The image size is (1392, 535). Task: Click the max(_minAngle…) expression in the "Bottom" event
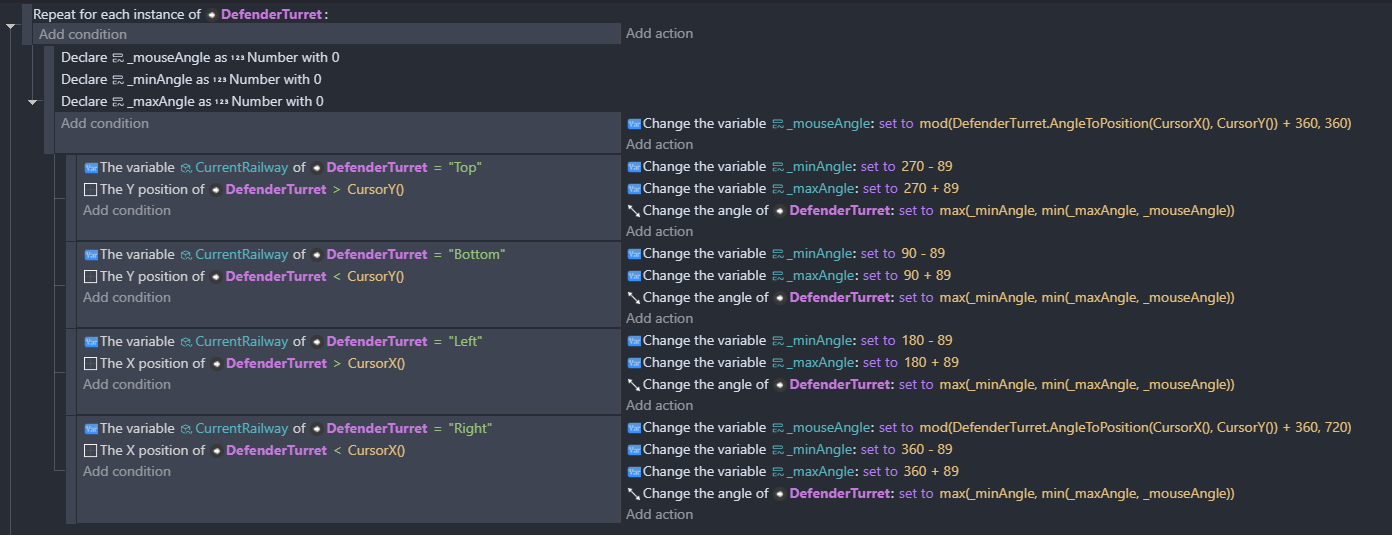point(1087,298)
